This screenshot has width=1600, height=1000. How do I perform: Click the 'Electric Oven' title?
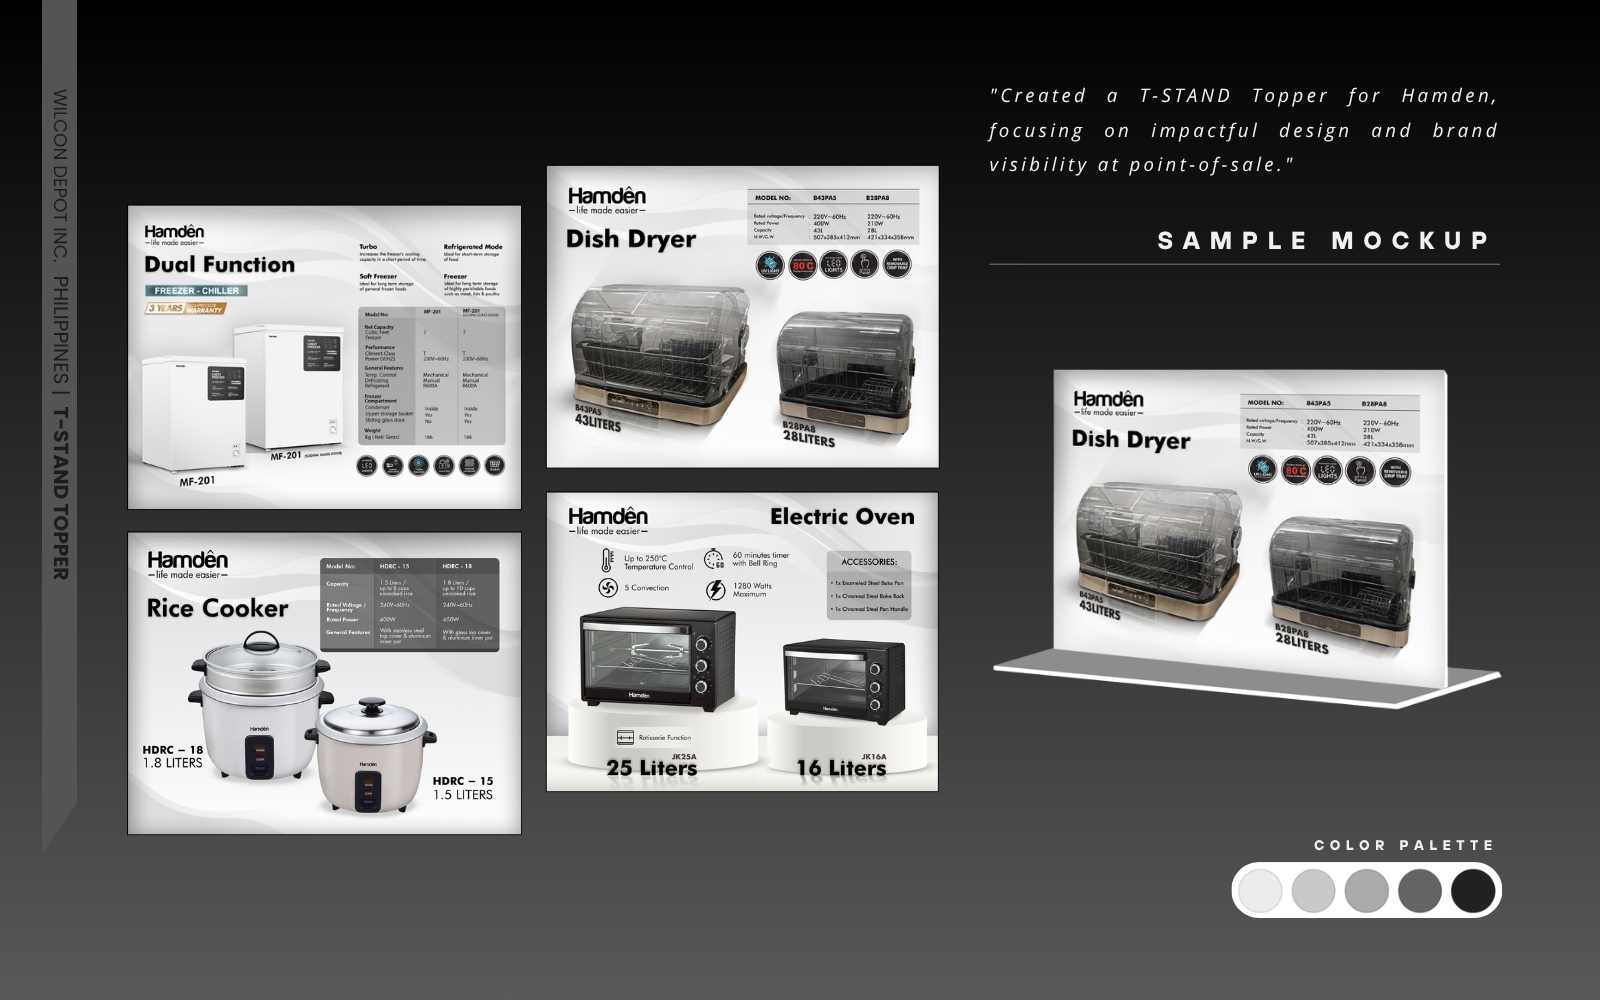coord(842,516)
